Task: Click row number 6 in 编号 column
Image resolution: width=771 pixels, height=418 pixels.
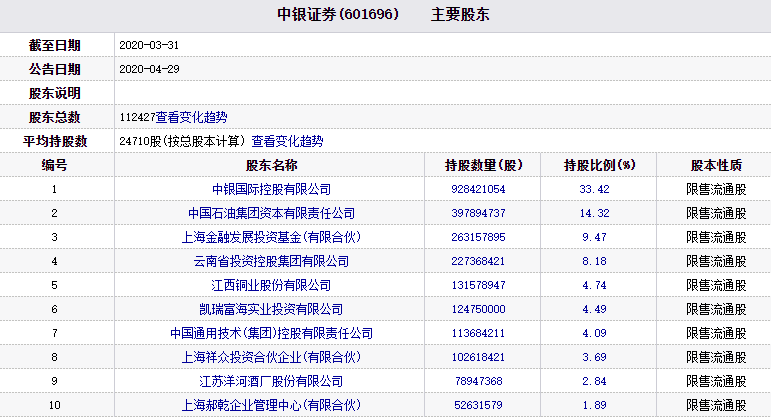Action: point(54,309)
